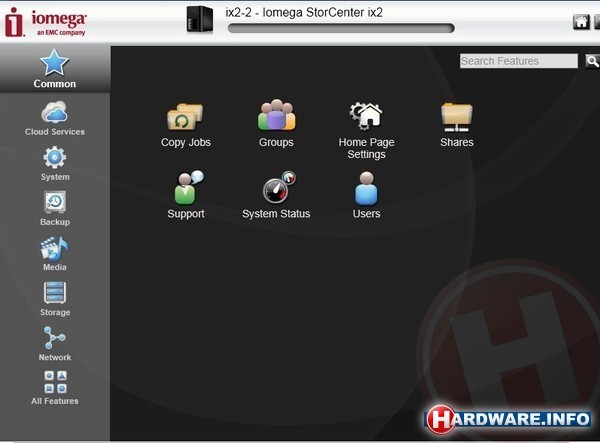Show All Features in the sidebar
600x443 pixels.
pyautogui.click(x=55, y=388)
